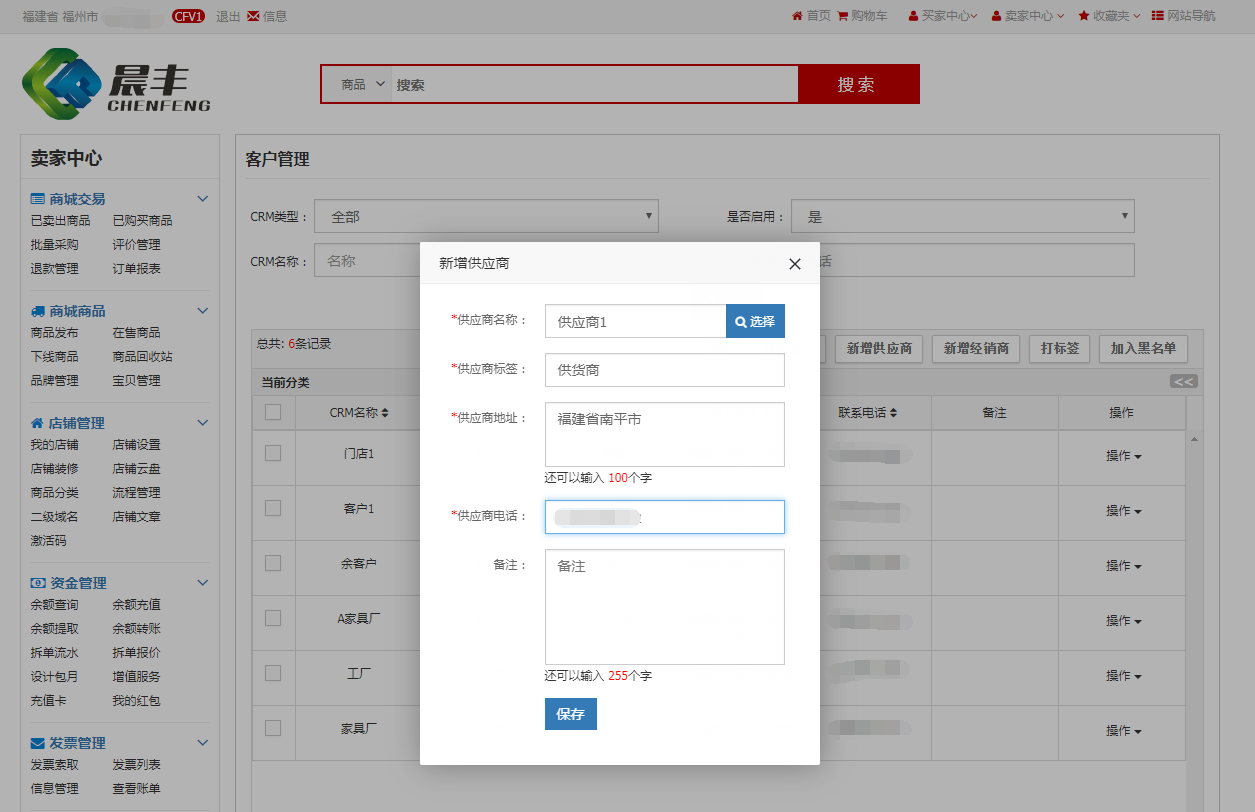Open the CRM类型 dropdown showing 全部

(x=486, y=216)
